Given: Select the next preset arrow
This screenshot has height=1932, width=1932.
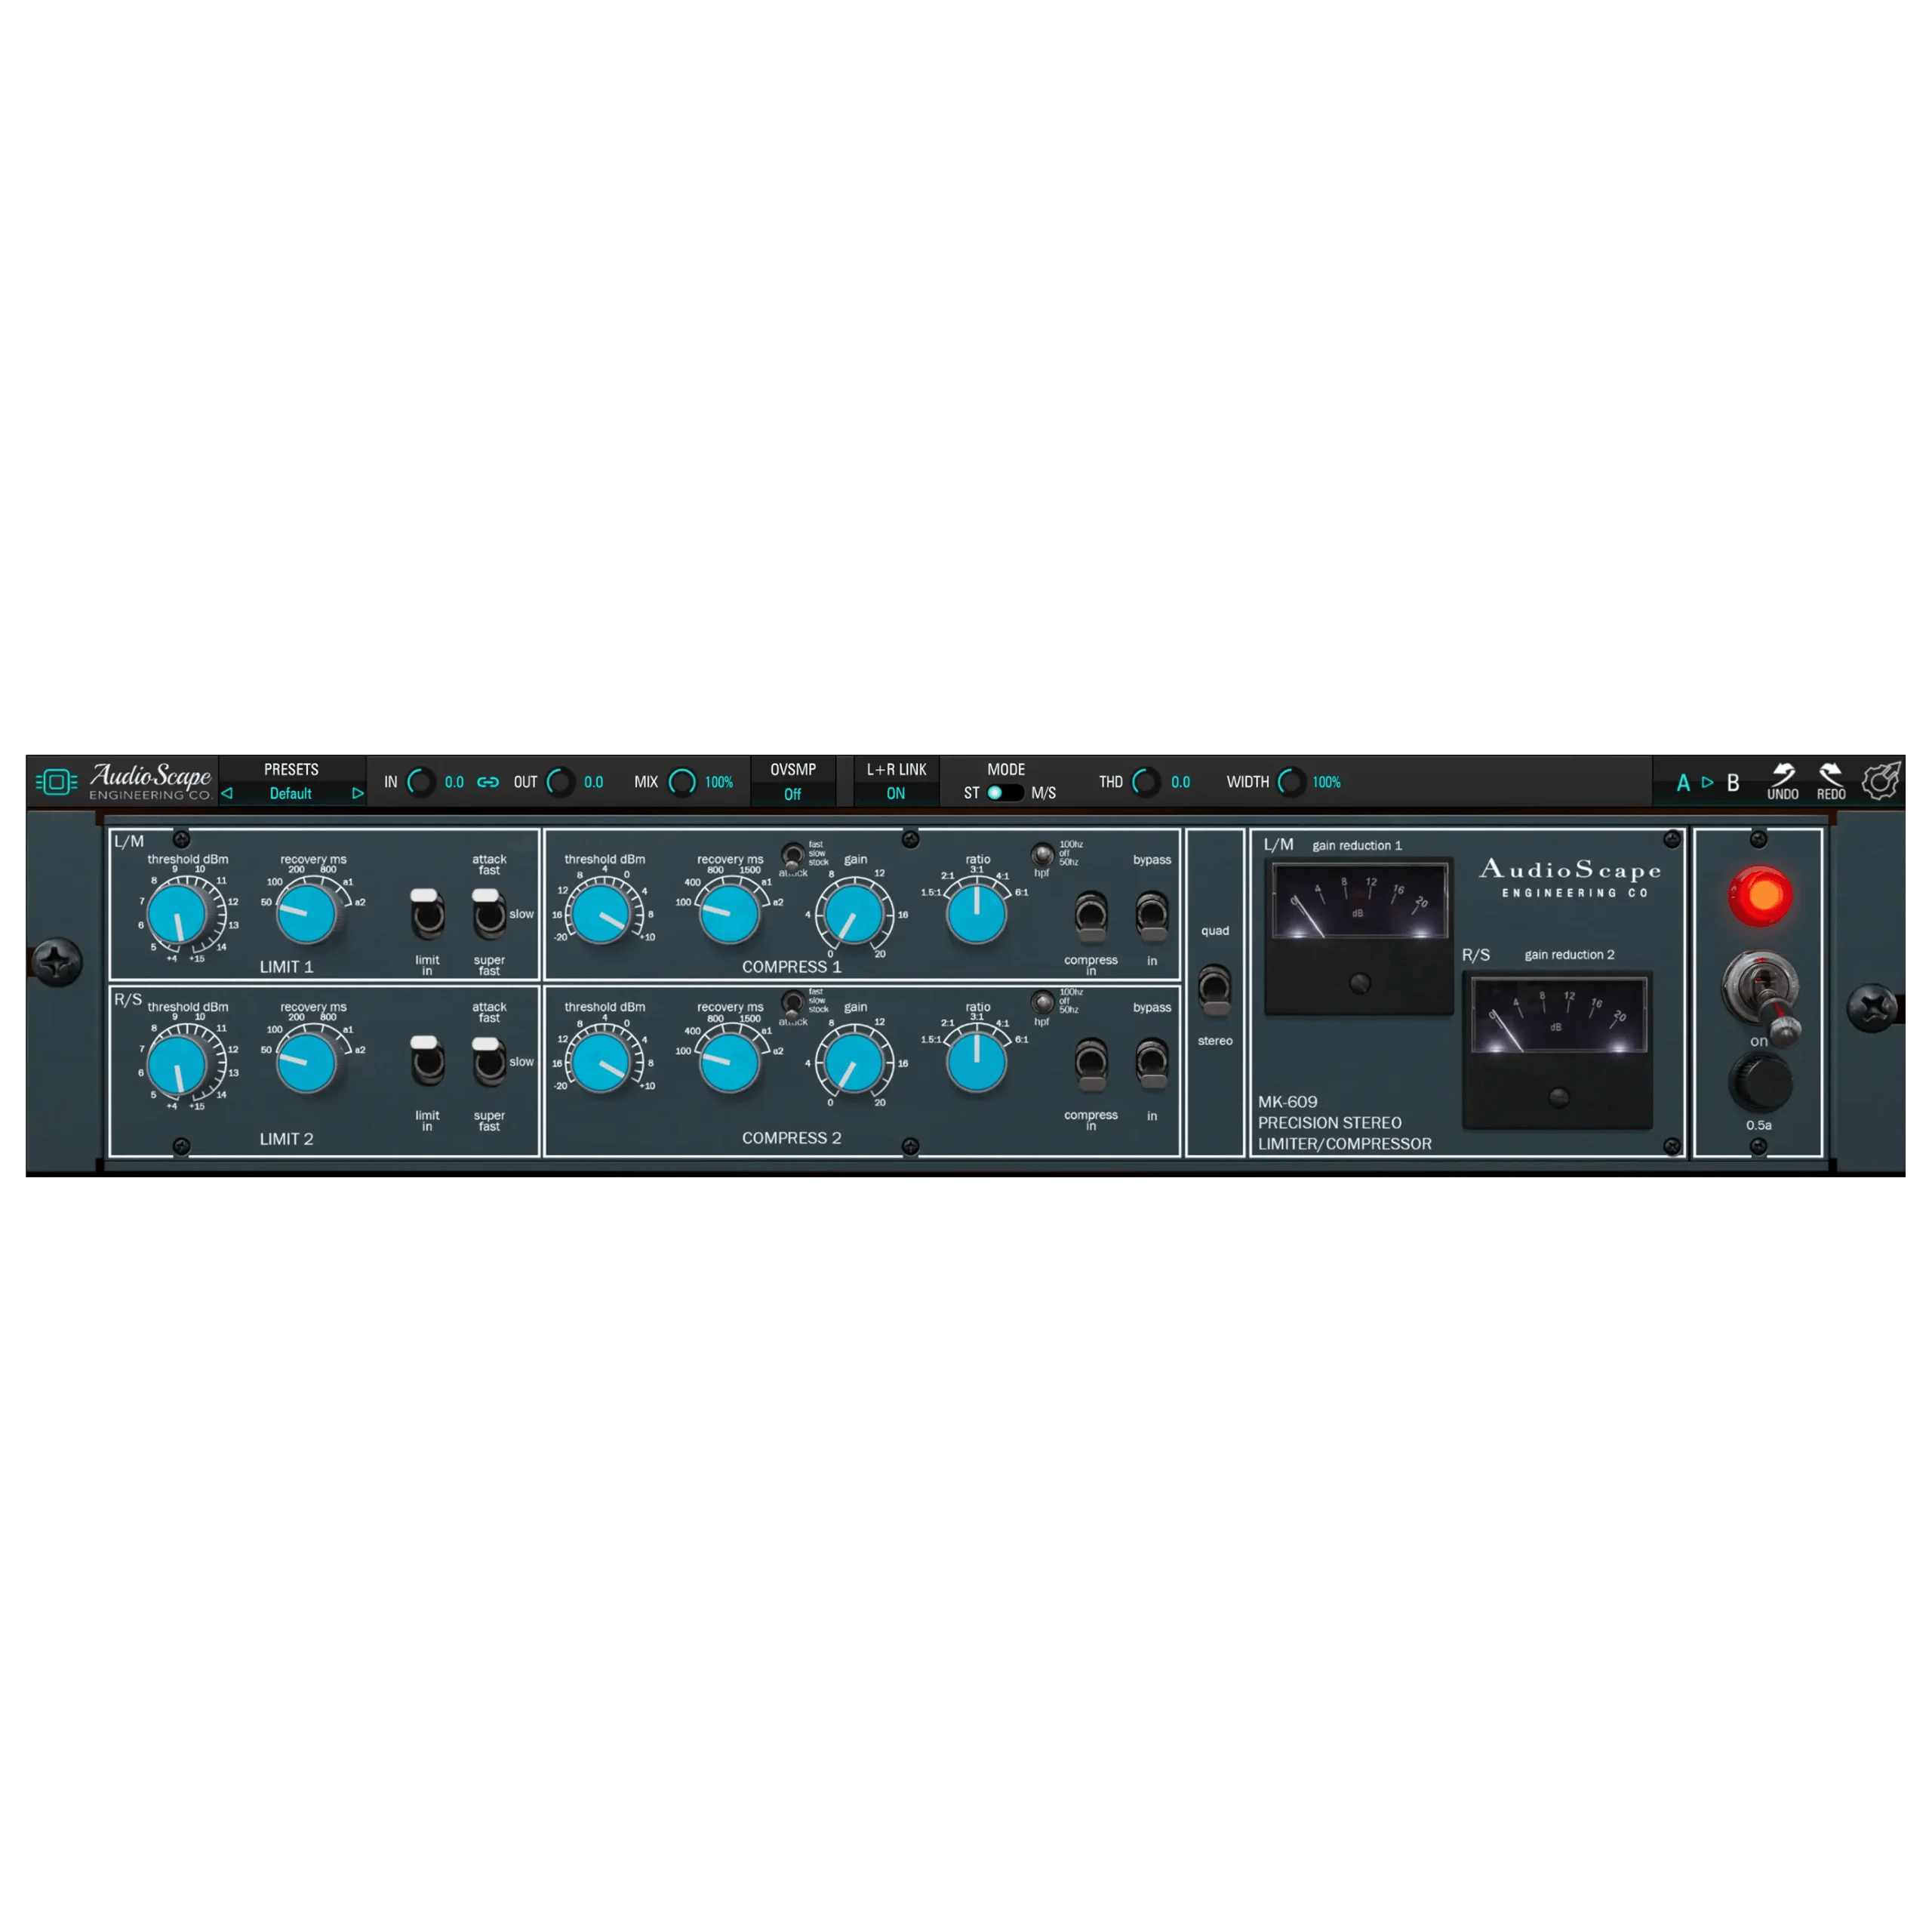Looking at the screenshot, I should [357, 793].
